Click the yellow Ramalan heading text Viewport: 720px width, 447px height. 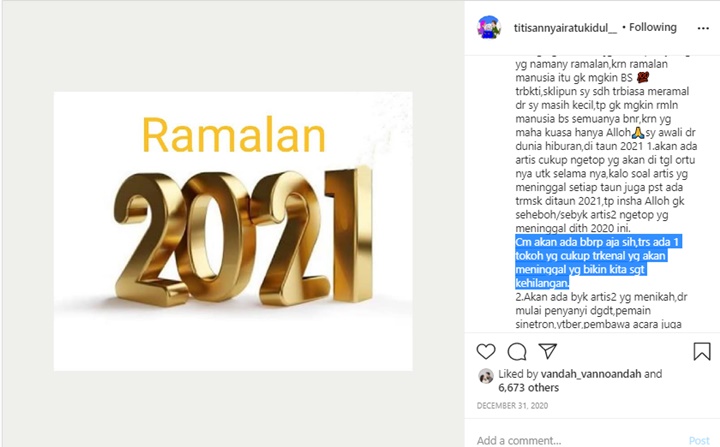point(234,135)
